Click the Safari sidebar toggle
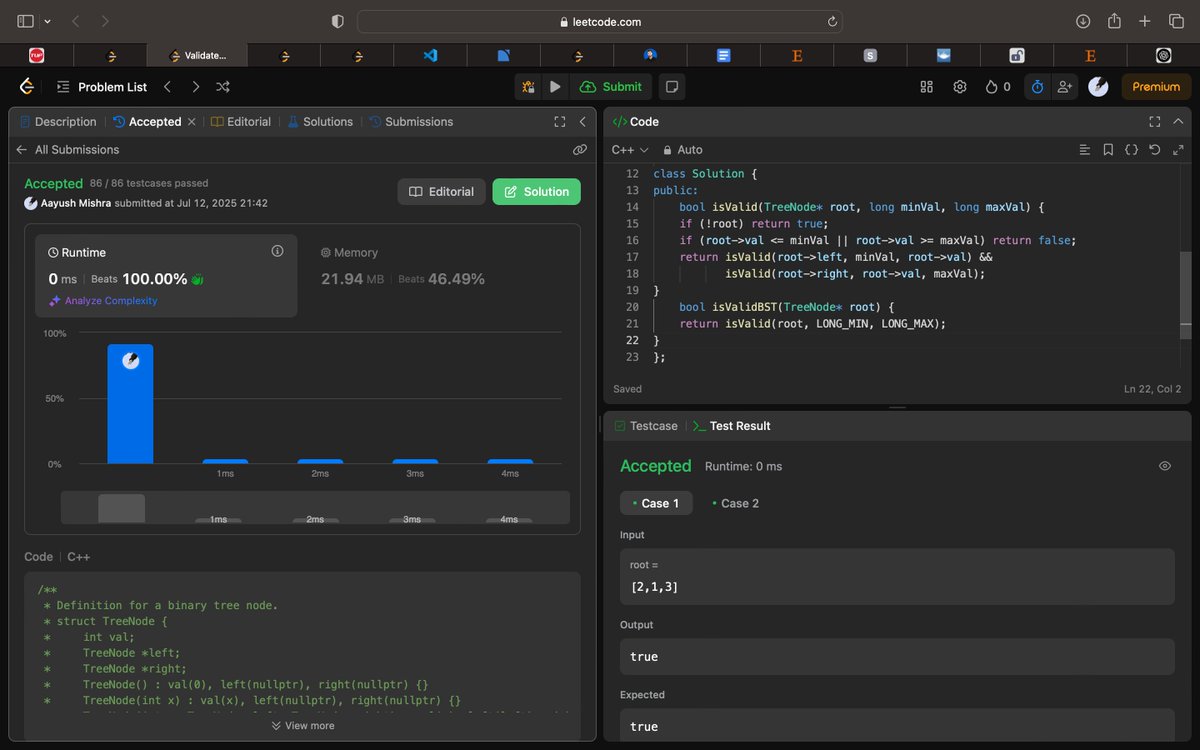Viewport: 1200px width, 750px height. [x=26, y=21]
